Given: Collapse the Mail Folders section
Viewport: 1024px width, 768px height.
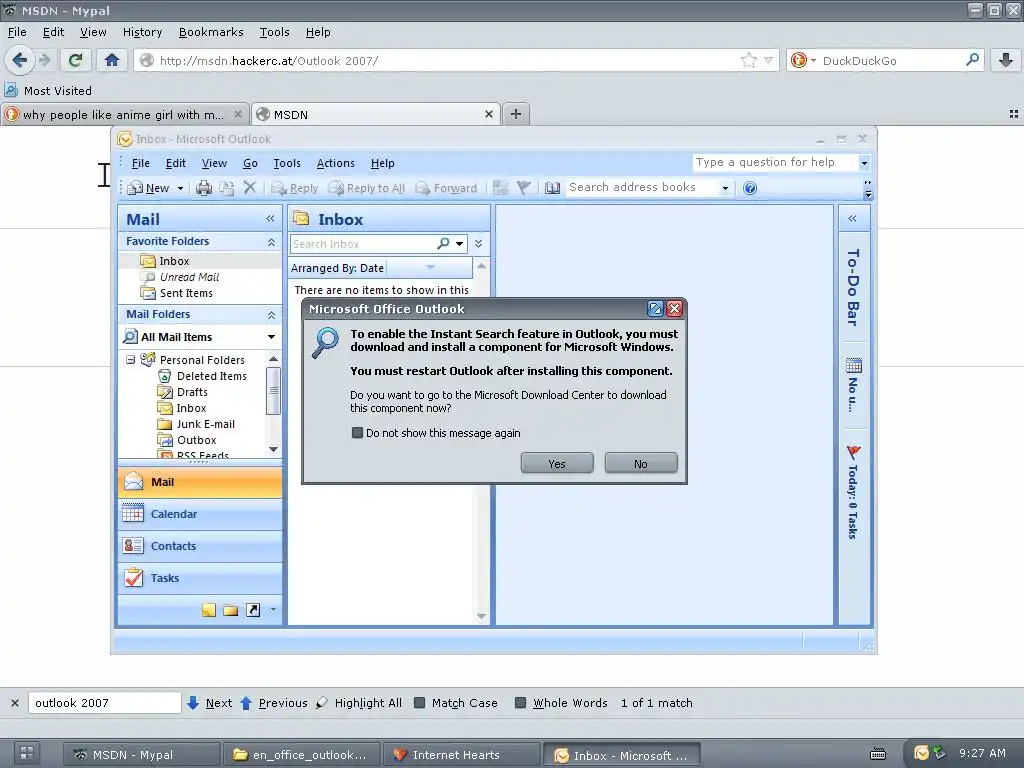Looking at the screenshot, I should pos(271,315).
